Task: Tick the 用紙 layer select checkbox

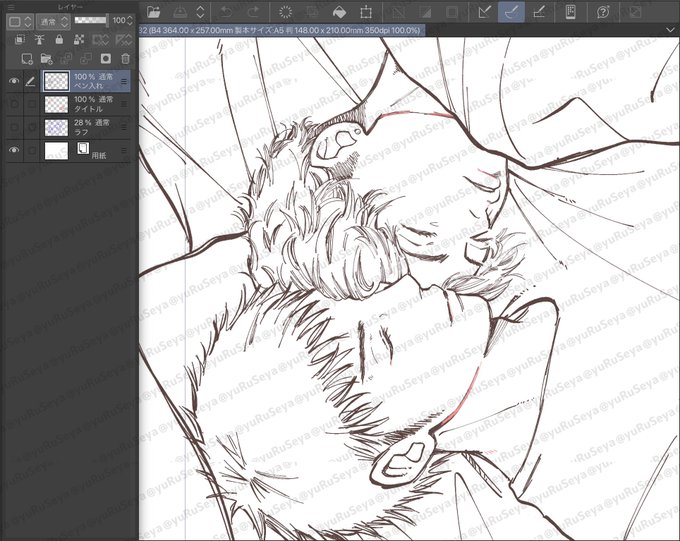Action: [x=31, y=151]
